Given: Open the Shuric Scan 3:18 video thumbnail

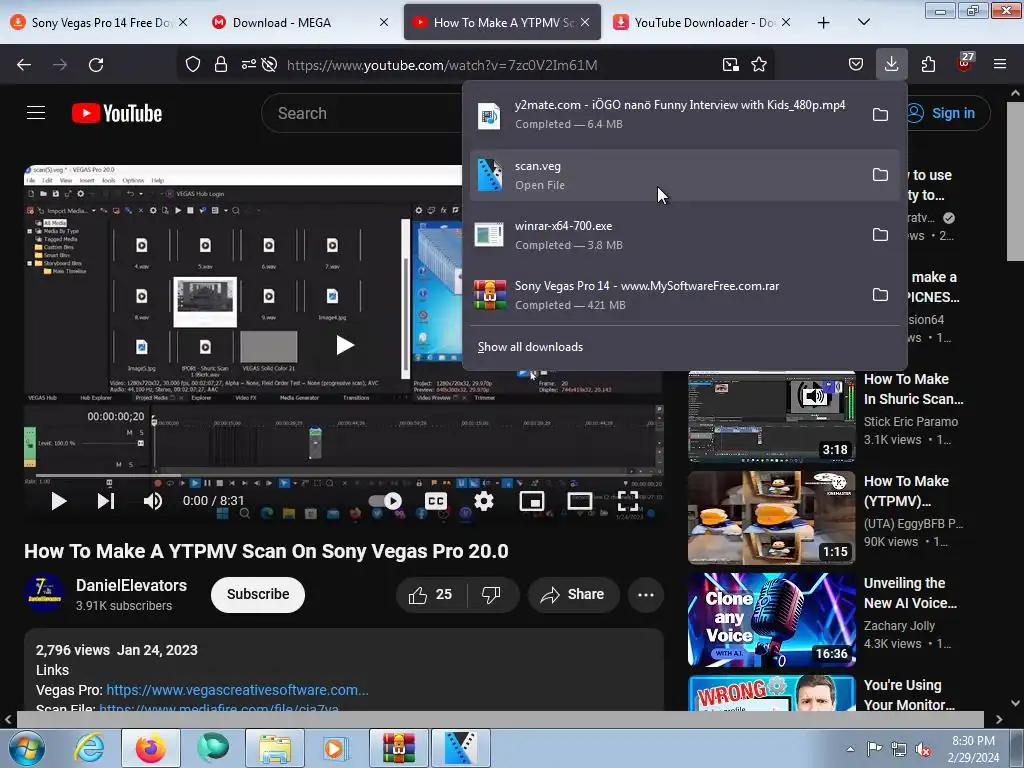Looking at the screenshot, I should (771, 415).
